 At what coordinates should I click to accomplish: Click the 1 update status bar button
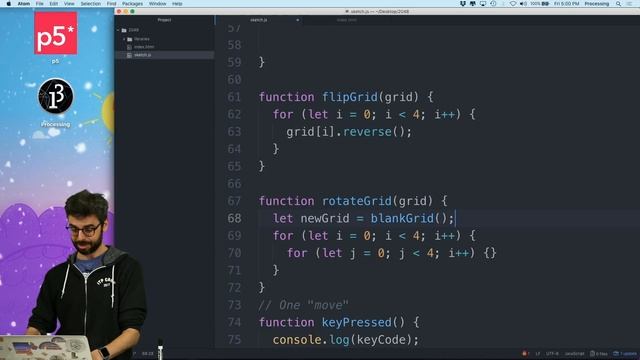point(625,353)
